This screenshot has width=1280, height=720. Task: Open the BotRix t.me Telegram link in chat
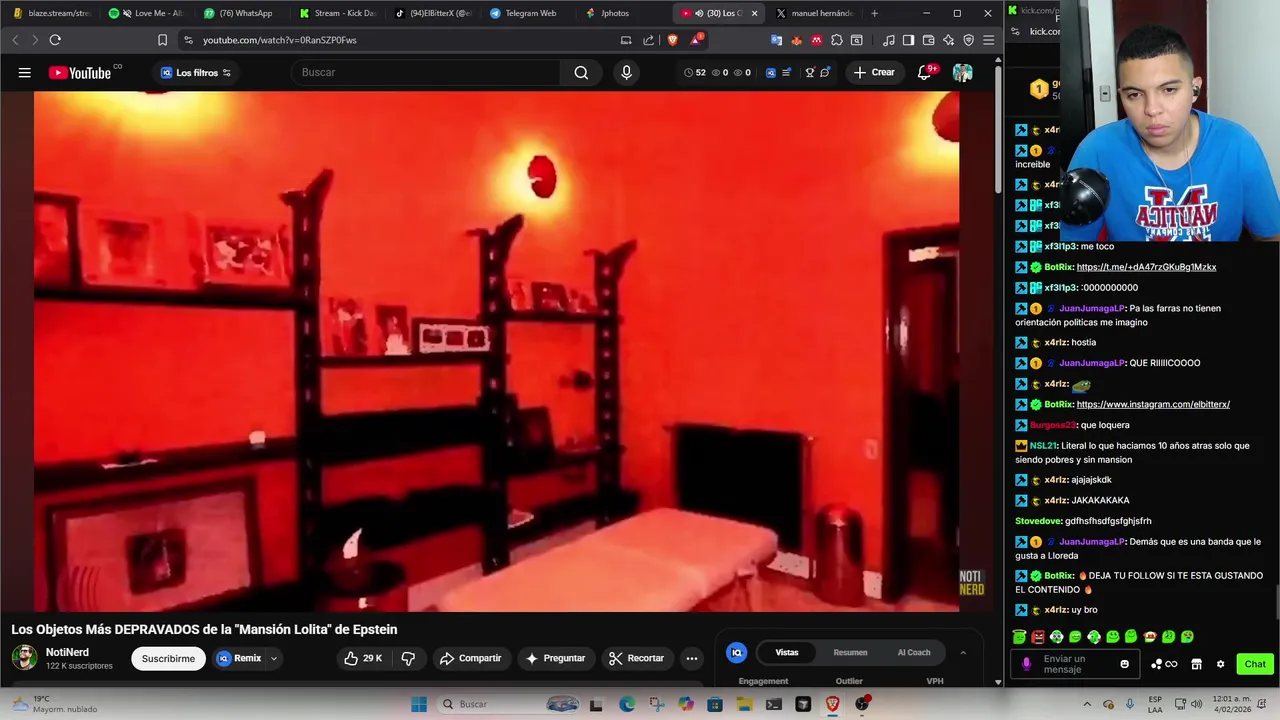point(1146,267)
